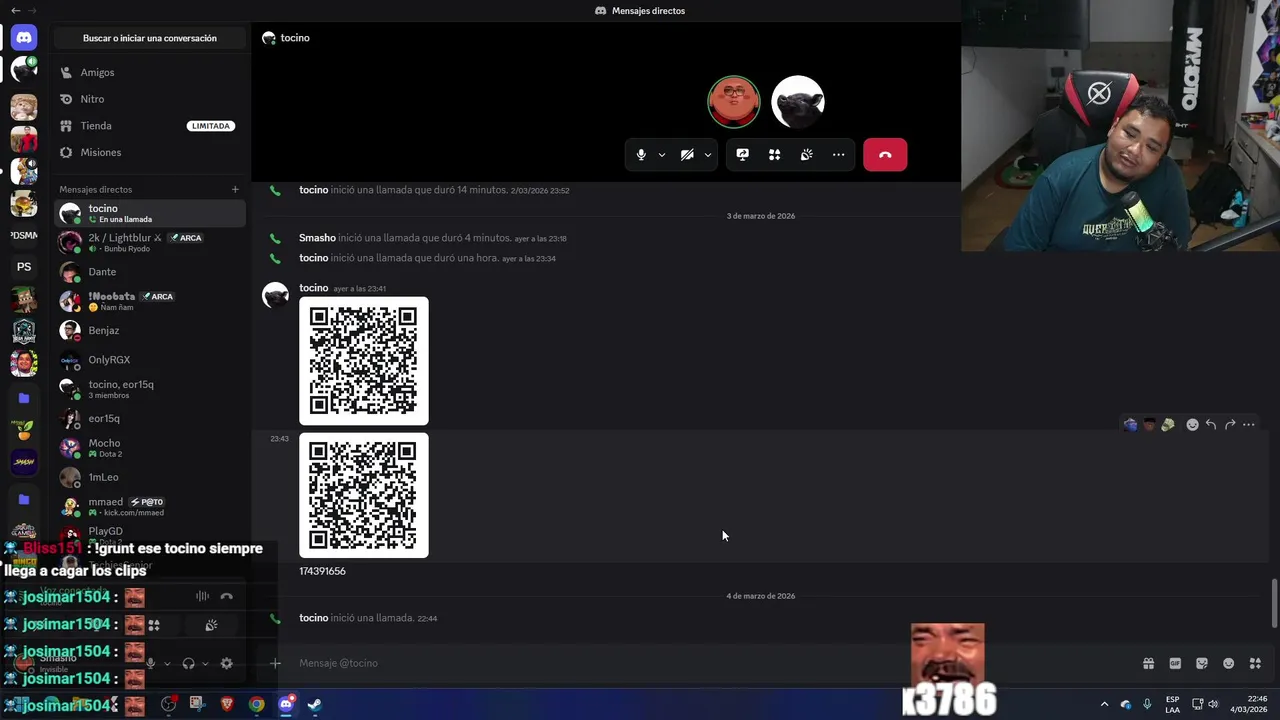This screenshot has width=1280, height=720.
Task: Open Nitro page
Action: (x=150, y=99)
